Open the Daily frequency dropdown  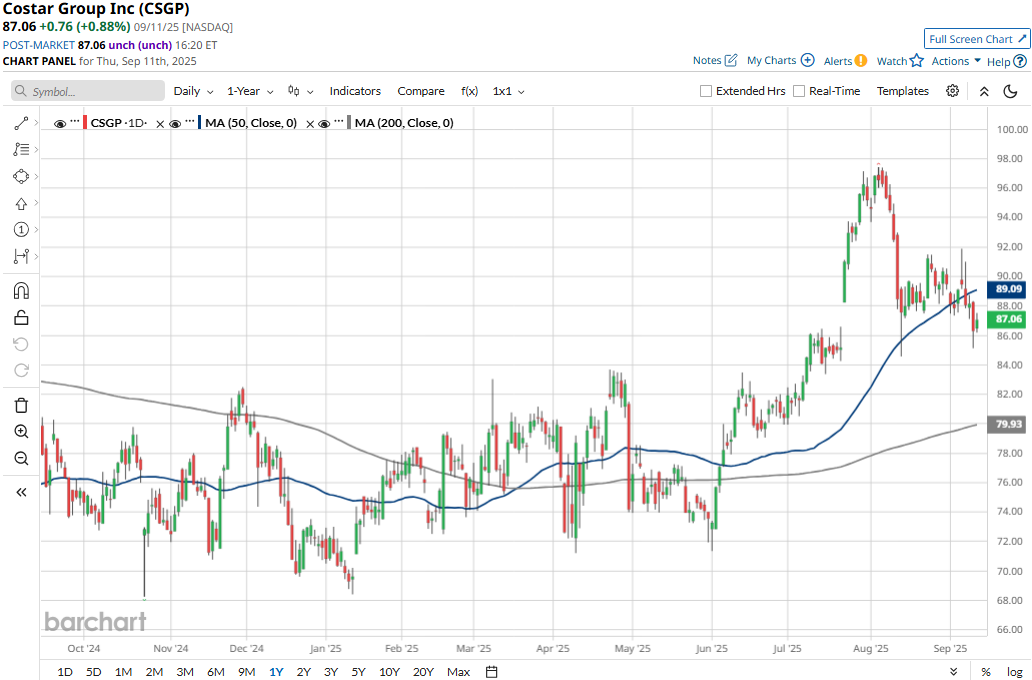click(193, 91)
